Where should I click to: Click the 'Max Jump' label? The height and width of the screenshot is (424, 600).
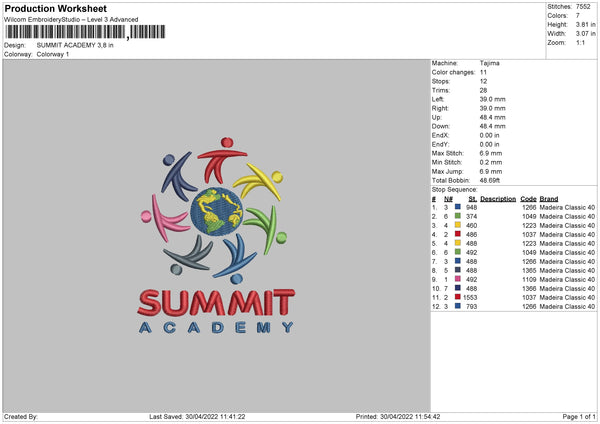tap(447, 171)
